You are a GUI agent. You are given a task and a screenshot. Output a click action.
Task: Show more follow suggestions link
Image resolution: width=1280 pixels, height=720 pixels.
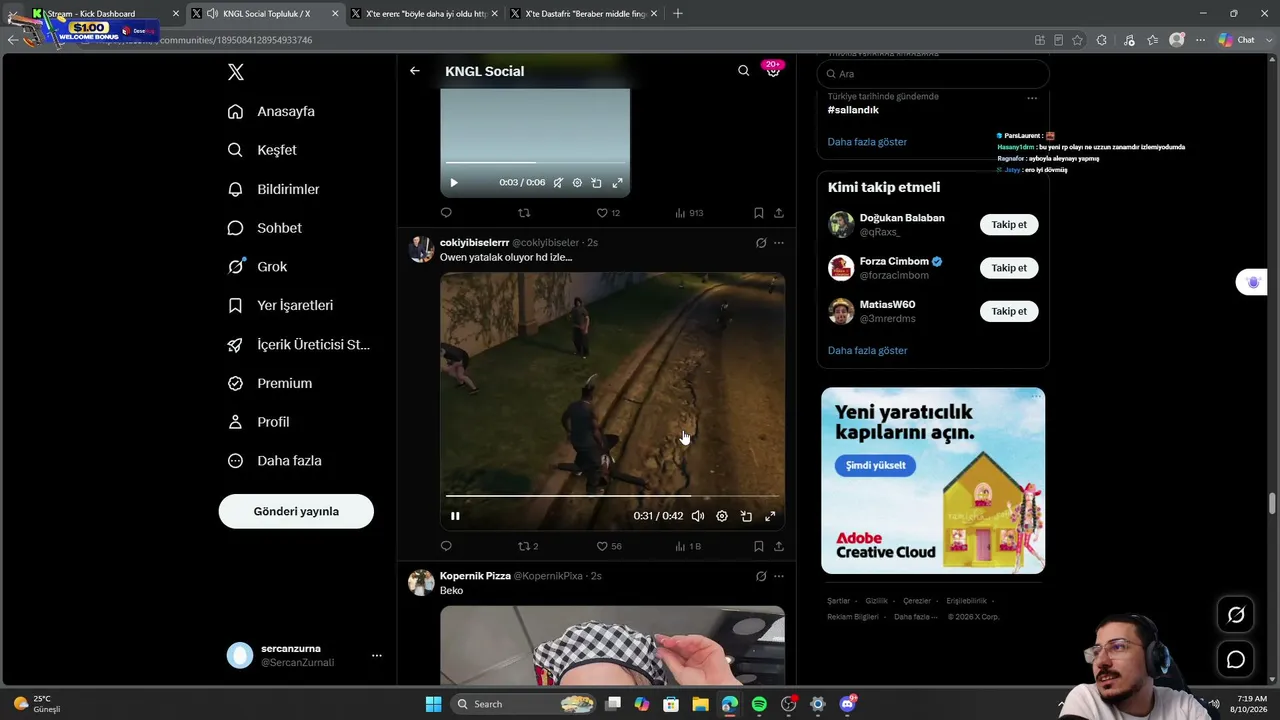[867, 351]
